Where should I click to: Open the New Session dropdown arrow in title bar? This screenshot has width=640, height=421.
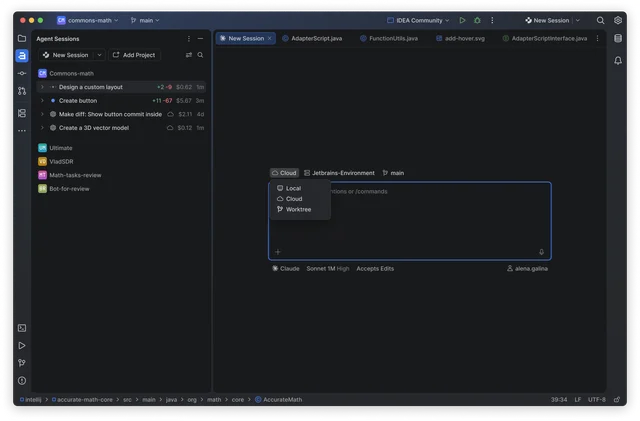[x=578, y=20]
